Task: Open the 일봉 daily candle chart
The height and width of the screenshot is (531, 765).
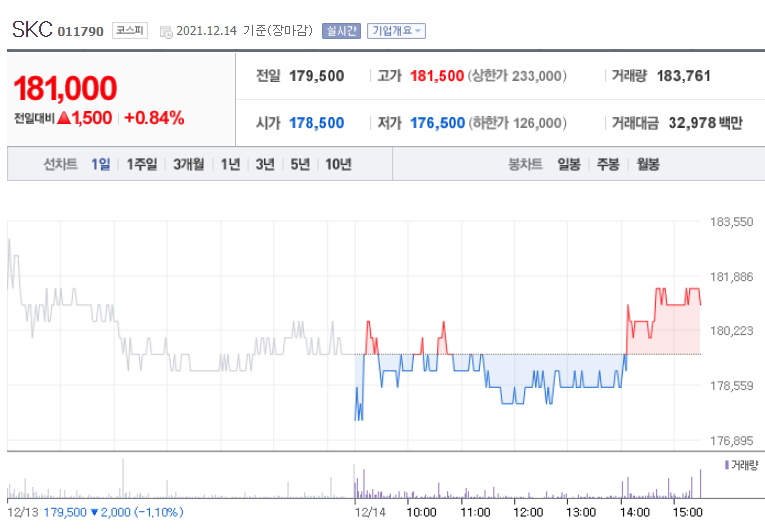Action: 569,164
